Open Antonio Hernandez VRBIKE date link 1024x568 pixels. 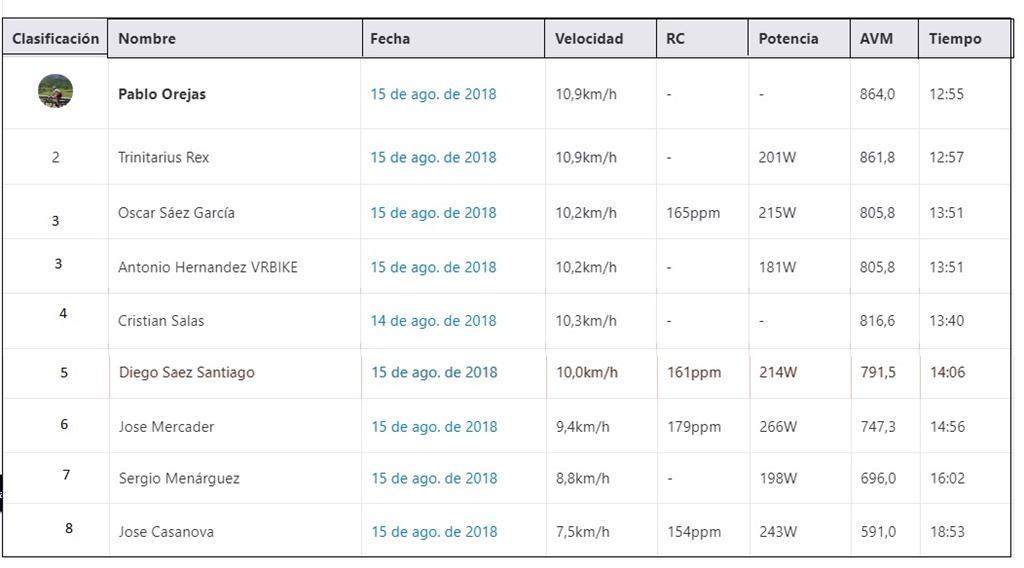pos(434,267)
